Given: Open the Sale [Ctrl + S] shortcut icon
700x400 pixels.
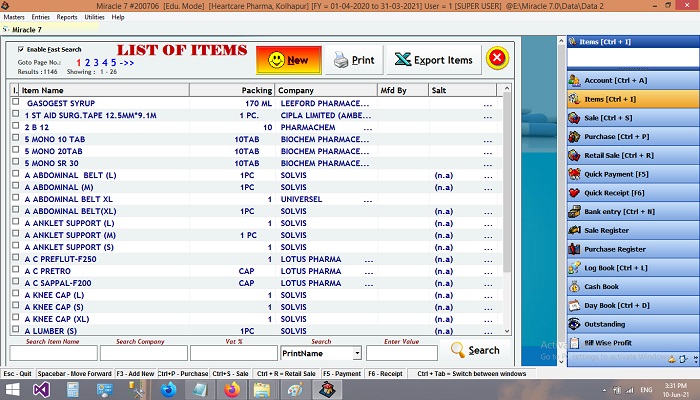Looking at the screenshot, I should 574,118.
